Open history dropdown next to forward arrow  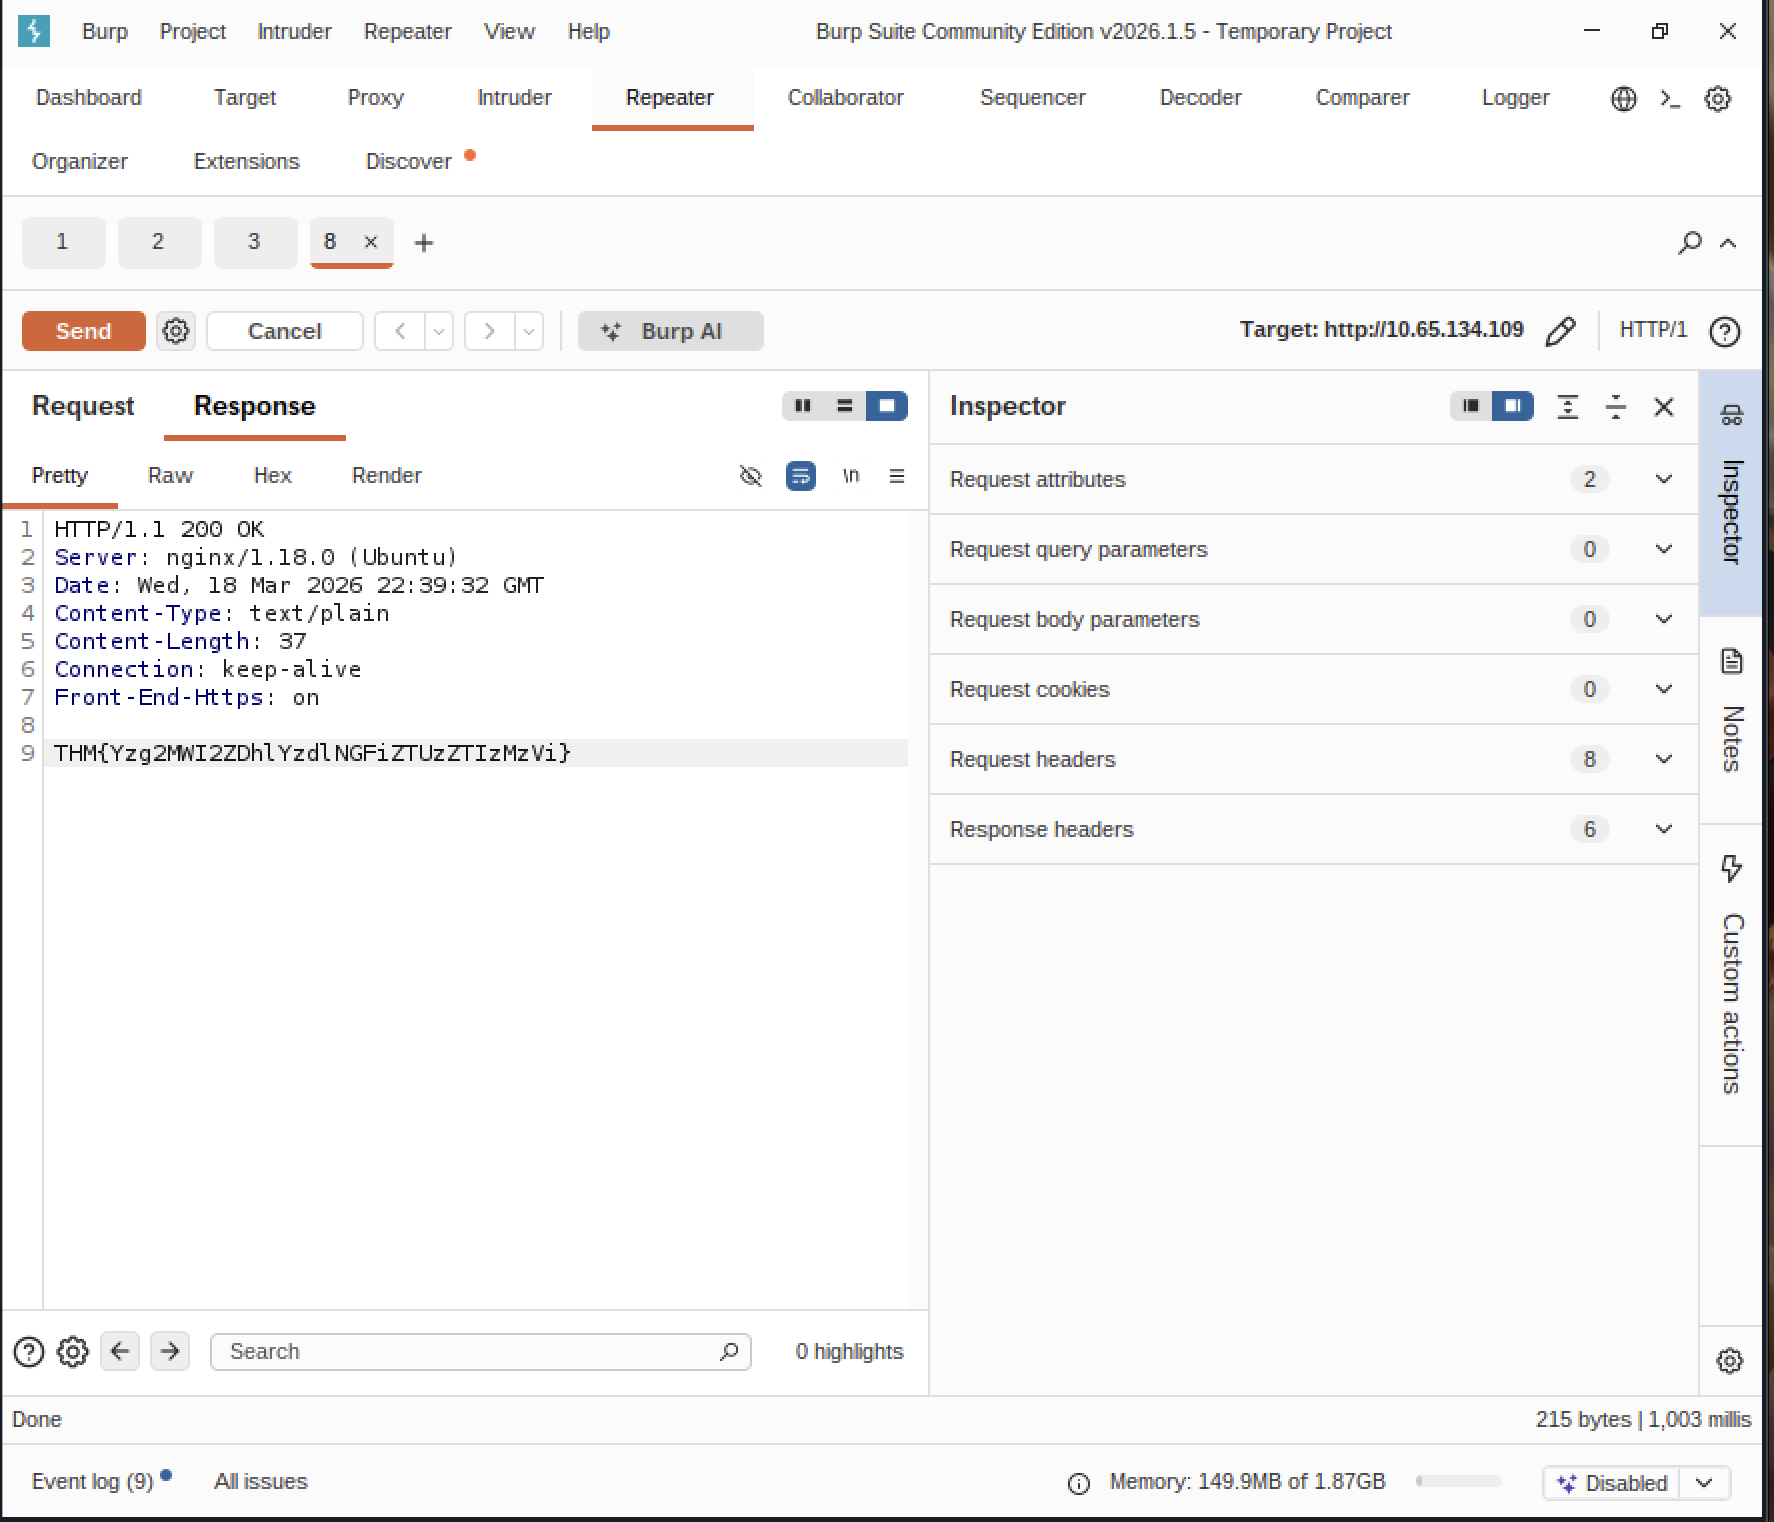coord(529,331)
